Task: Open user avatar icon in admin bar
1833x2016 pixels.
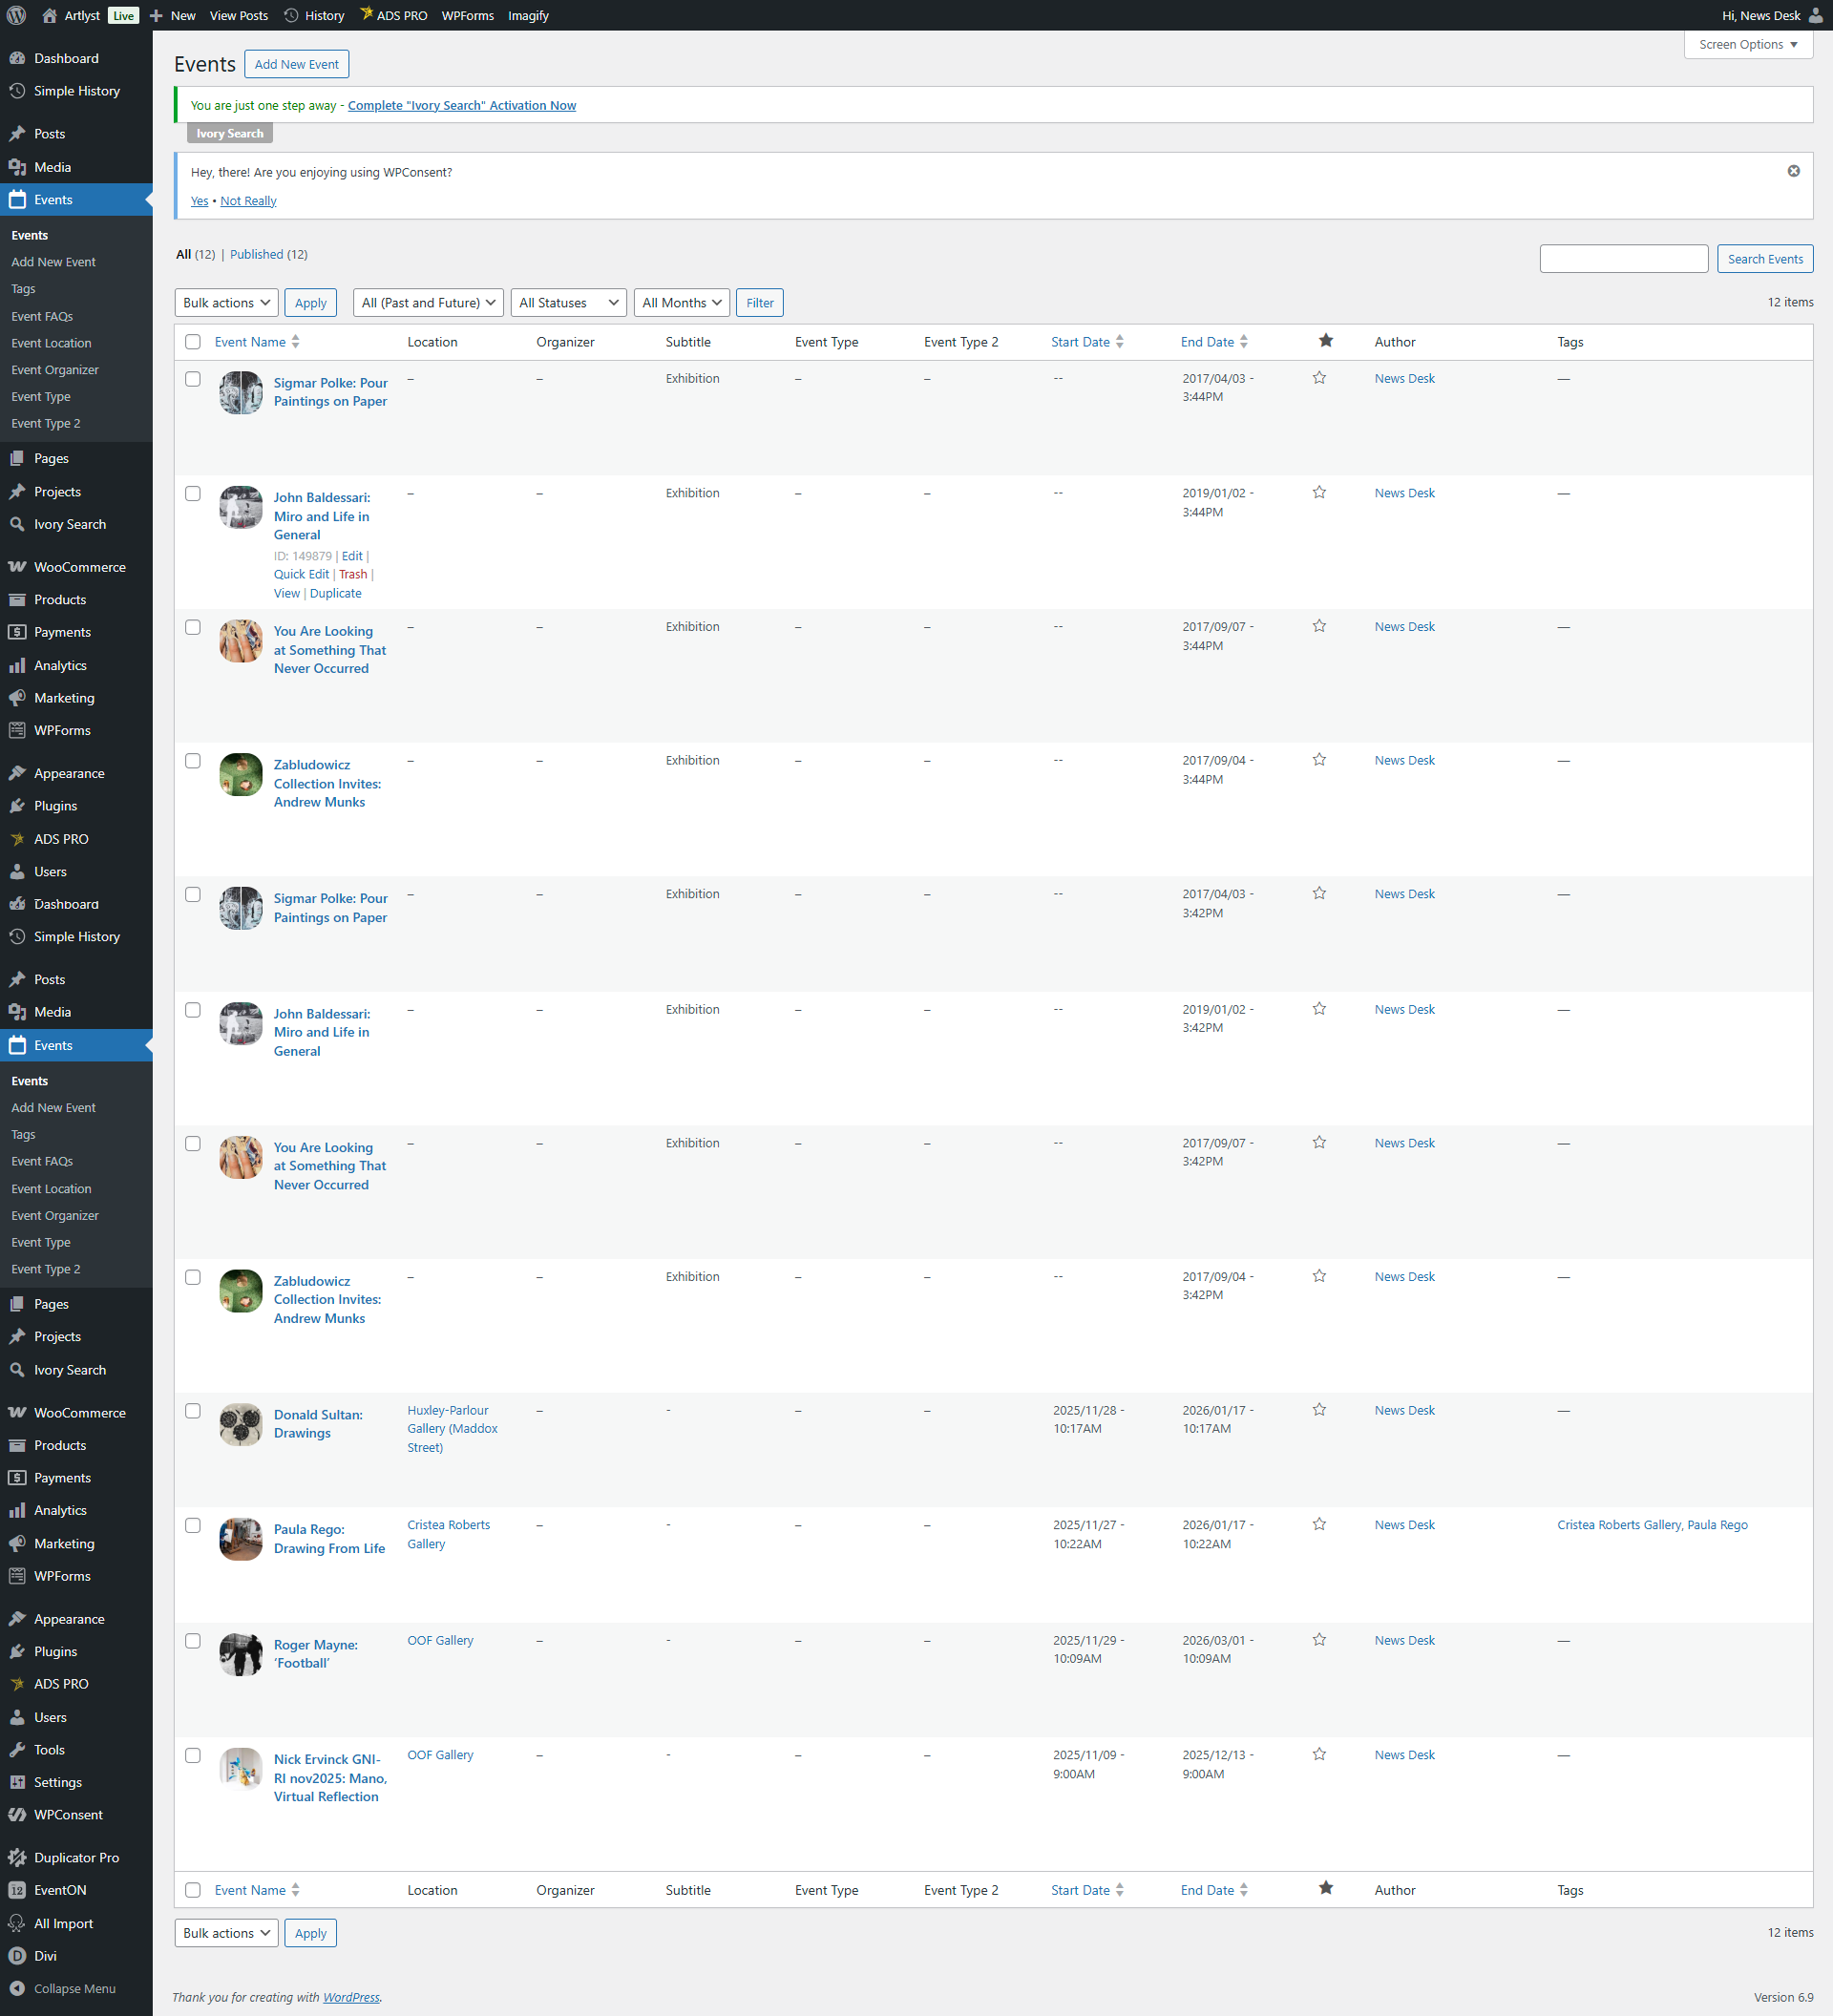Action: tap(1815, 15)
